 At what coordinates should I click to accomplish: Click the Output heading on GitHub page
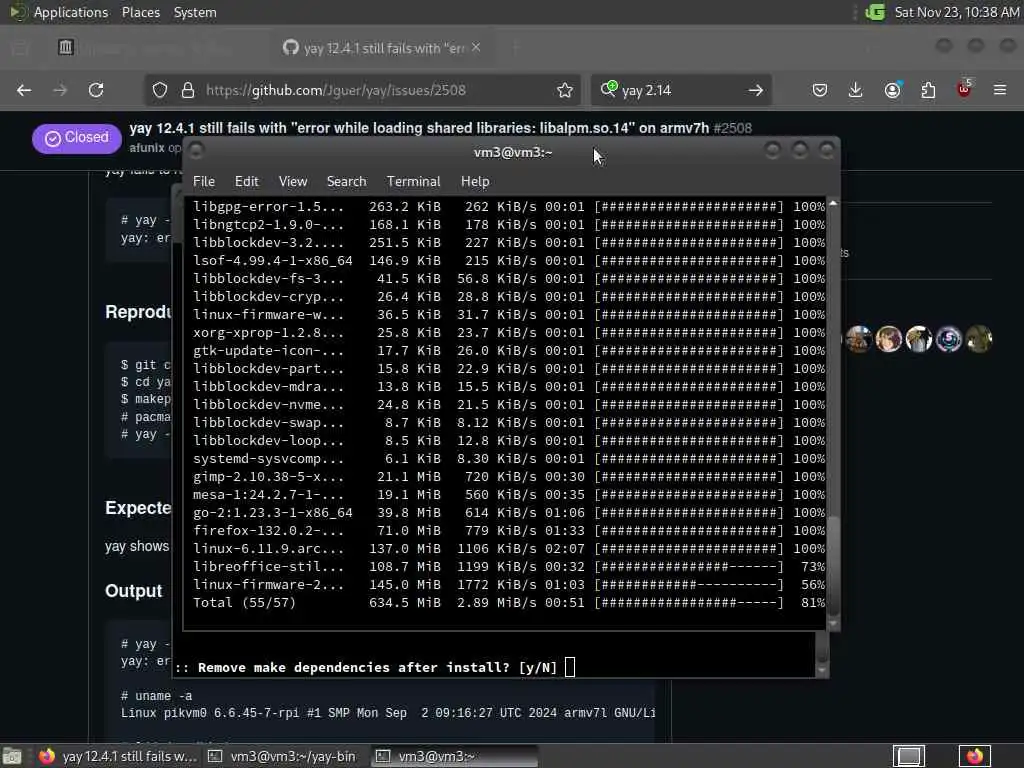click(x=134, y=591)
